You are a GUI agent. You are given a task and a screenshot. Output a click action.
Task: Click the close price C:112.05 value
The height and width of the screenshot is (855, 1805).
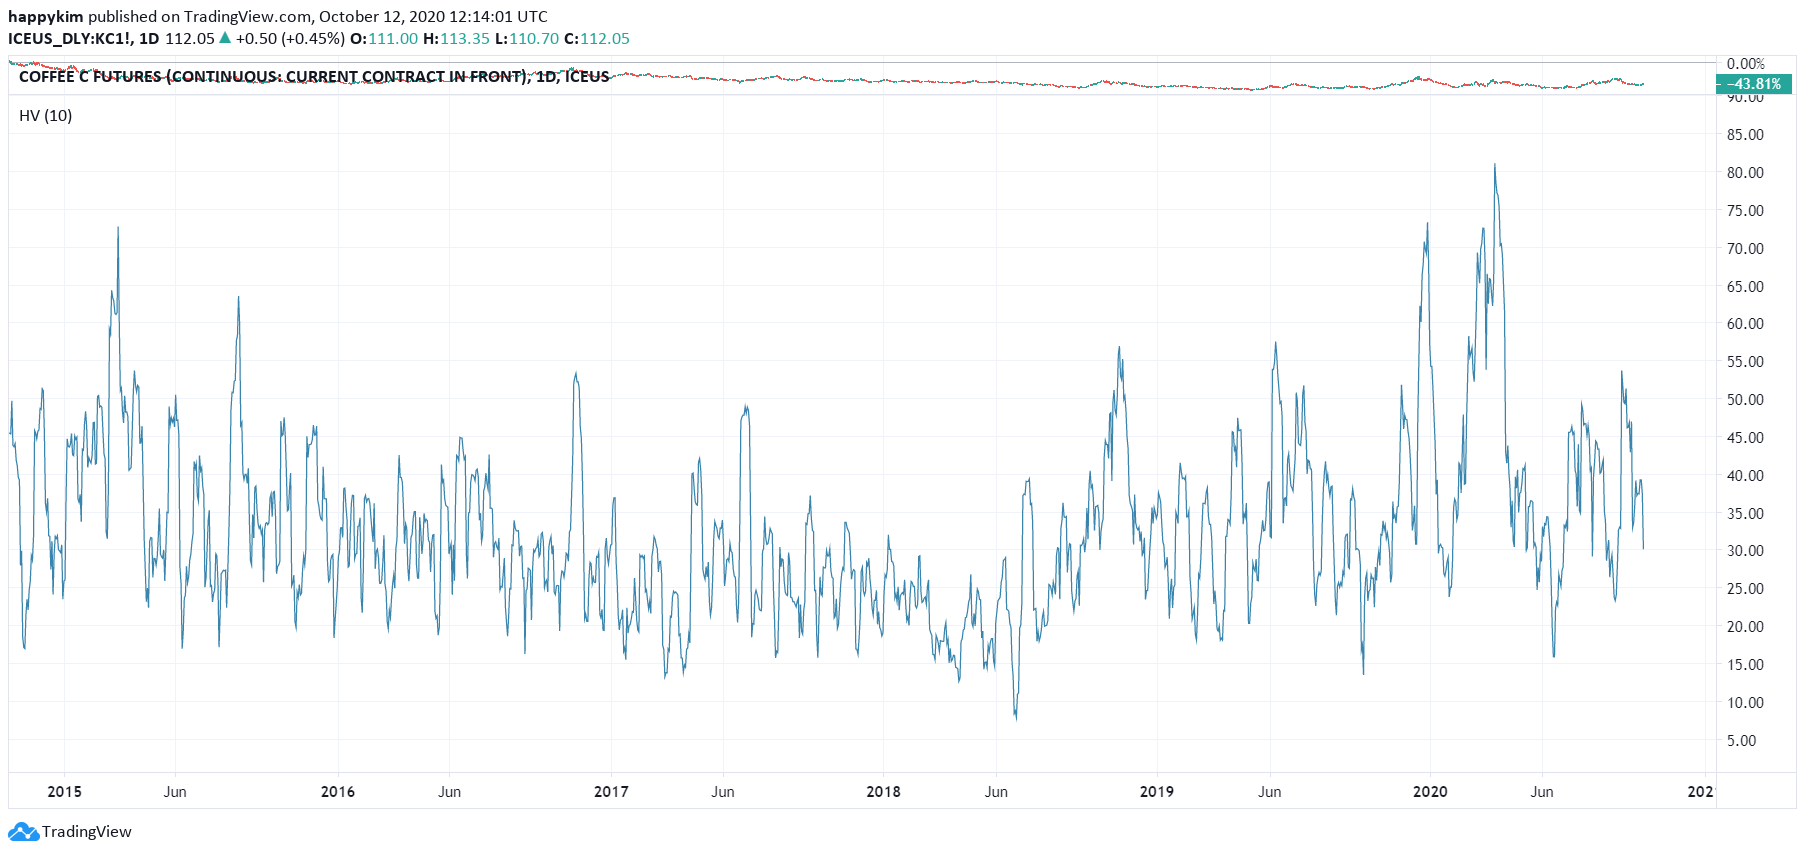[597, 39]
